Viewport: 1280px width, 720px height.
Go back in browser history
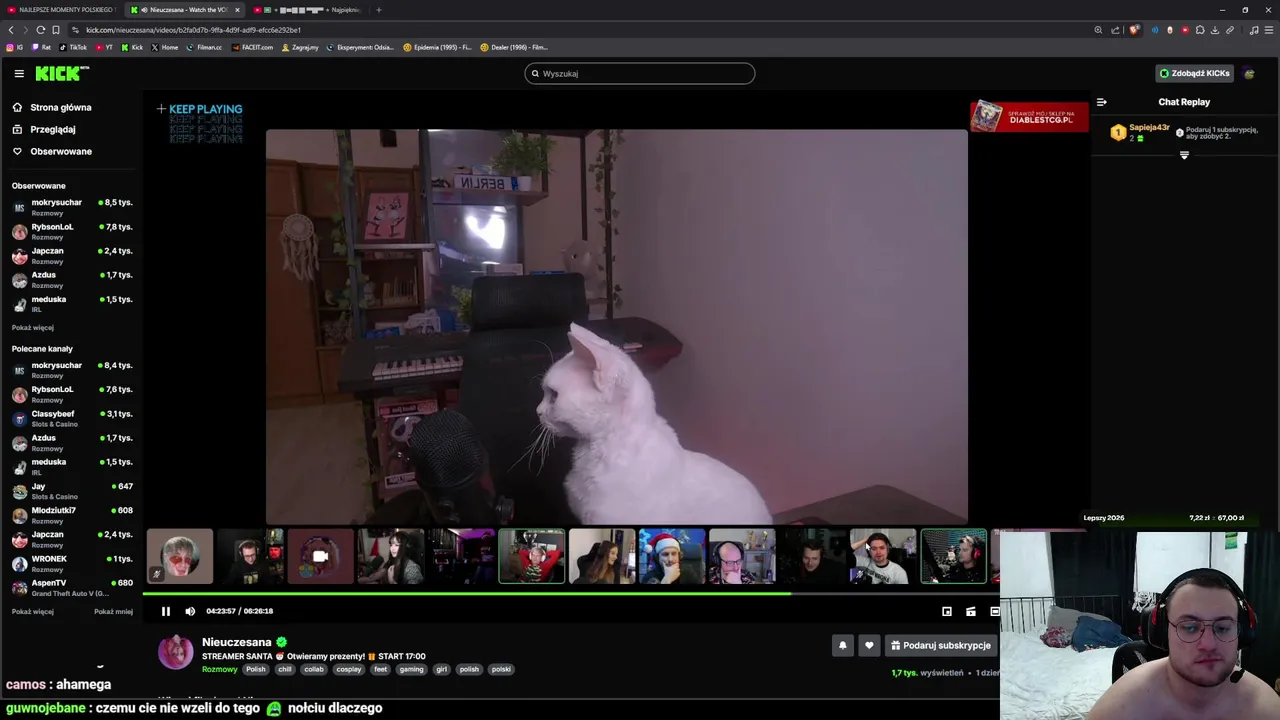click(x=11, y=30)
